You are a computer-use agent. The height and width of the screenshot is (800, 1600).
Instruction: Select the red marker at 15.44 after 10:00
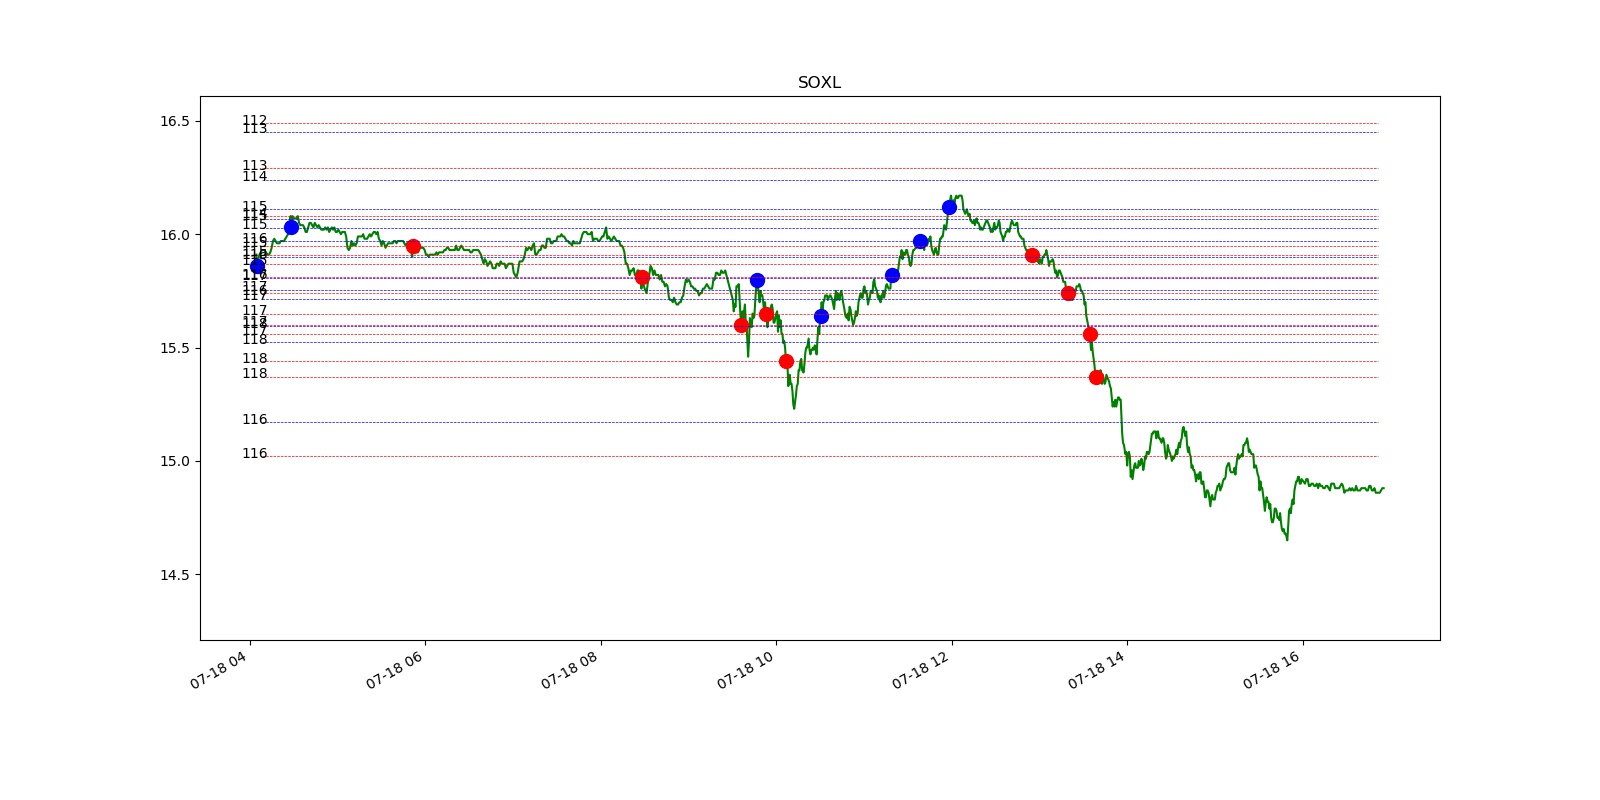[x=786, y=361]
